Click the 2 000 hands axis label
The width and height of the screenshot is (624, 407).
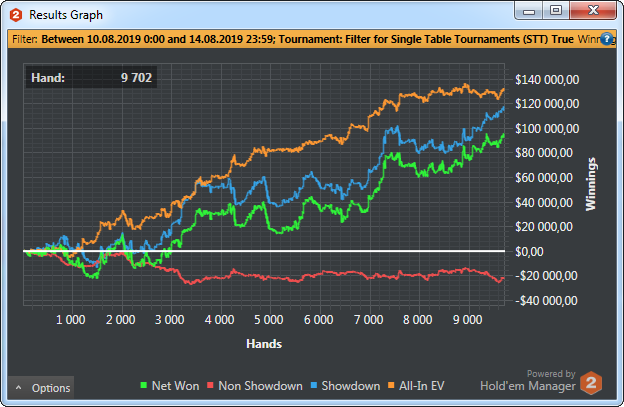click(120, 319)
